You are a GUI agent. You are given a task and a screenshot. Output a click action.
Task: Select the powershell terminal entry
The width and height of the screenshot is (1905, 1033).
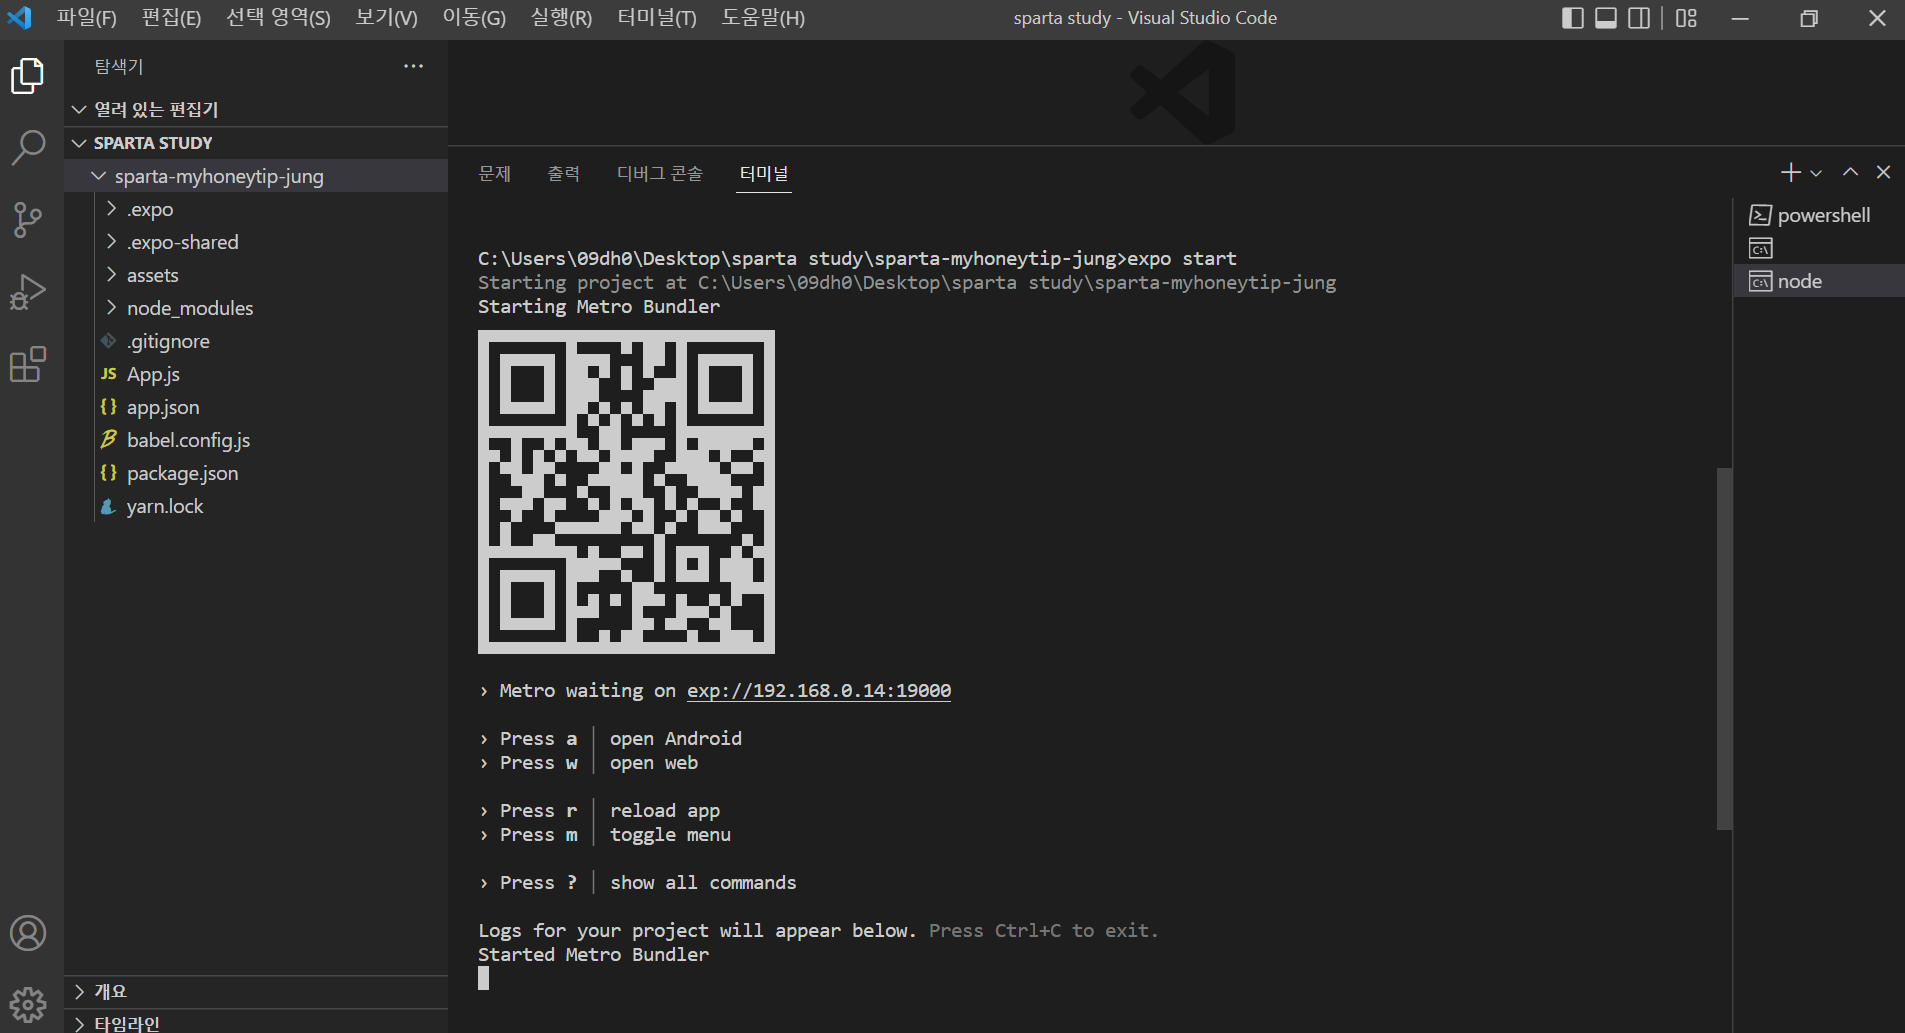(x=1819, y=215)
